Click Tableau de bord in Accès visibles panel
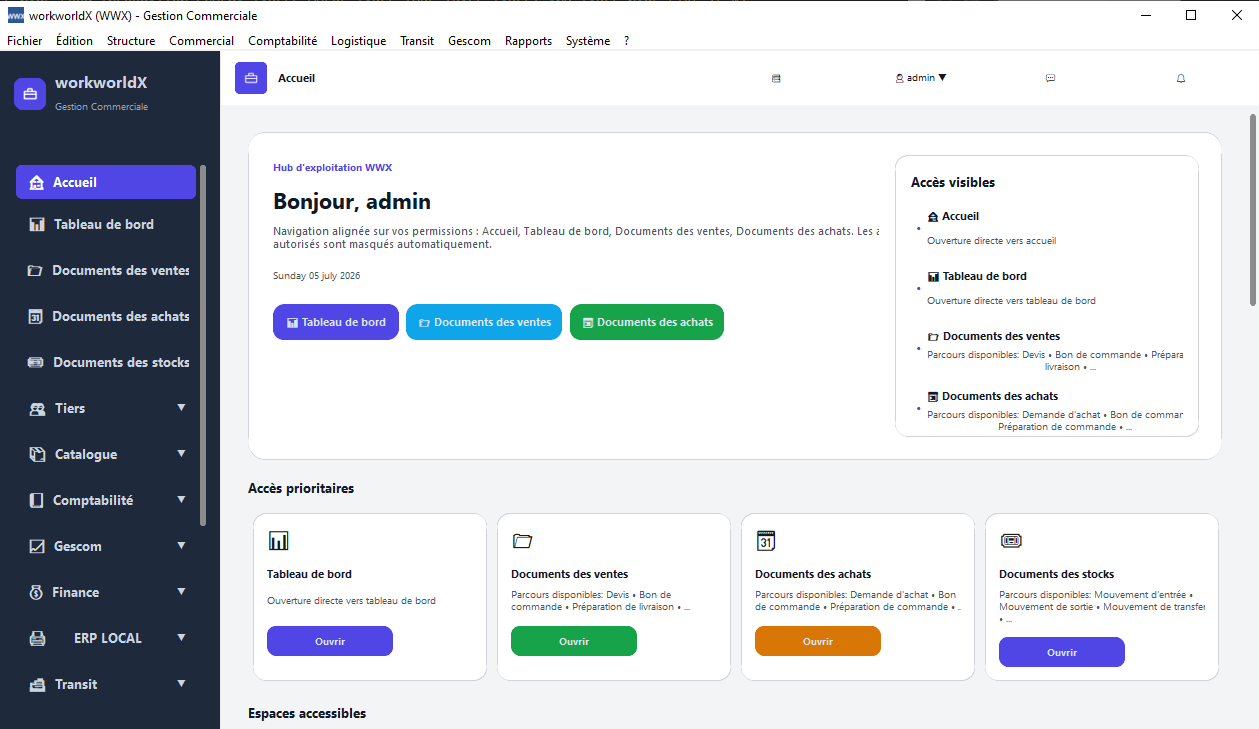Screen dimensions: 1259x729 pyautogui.click(x=977, y=276)
